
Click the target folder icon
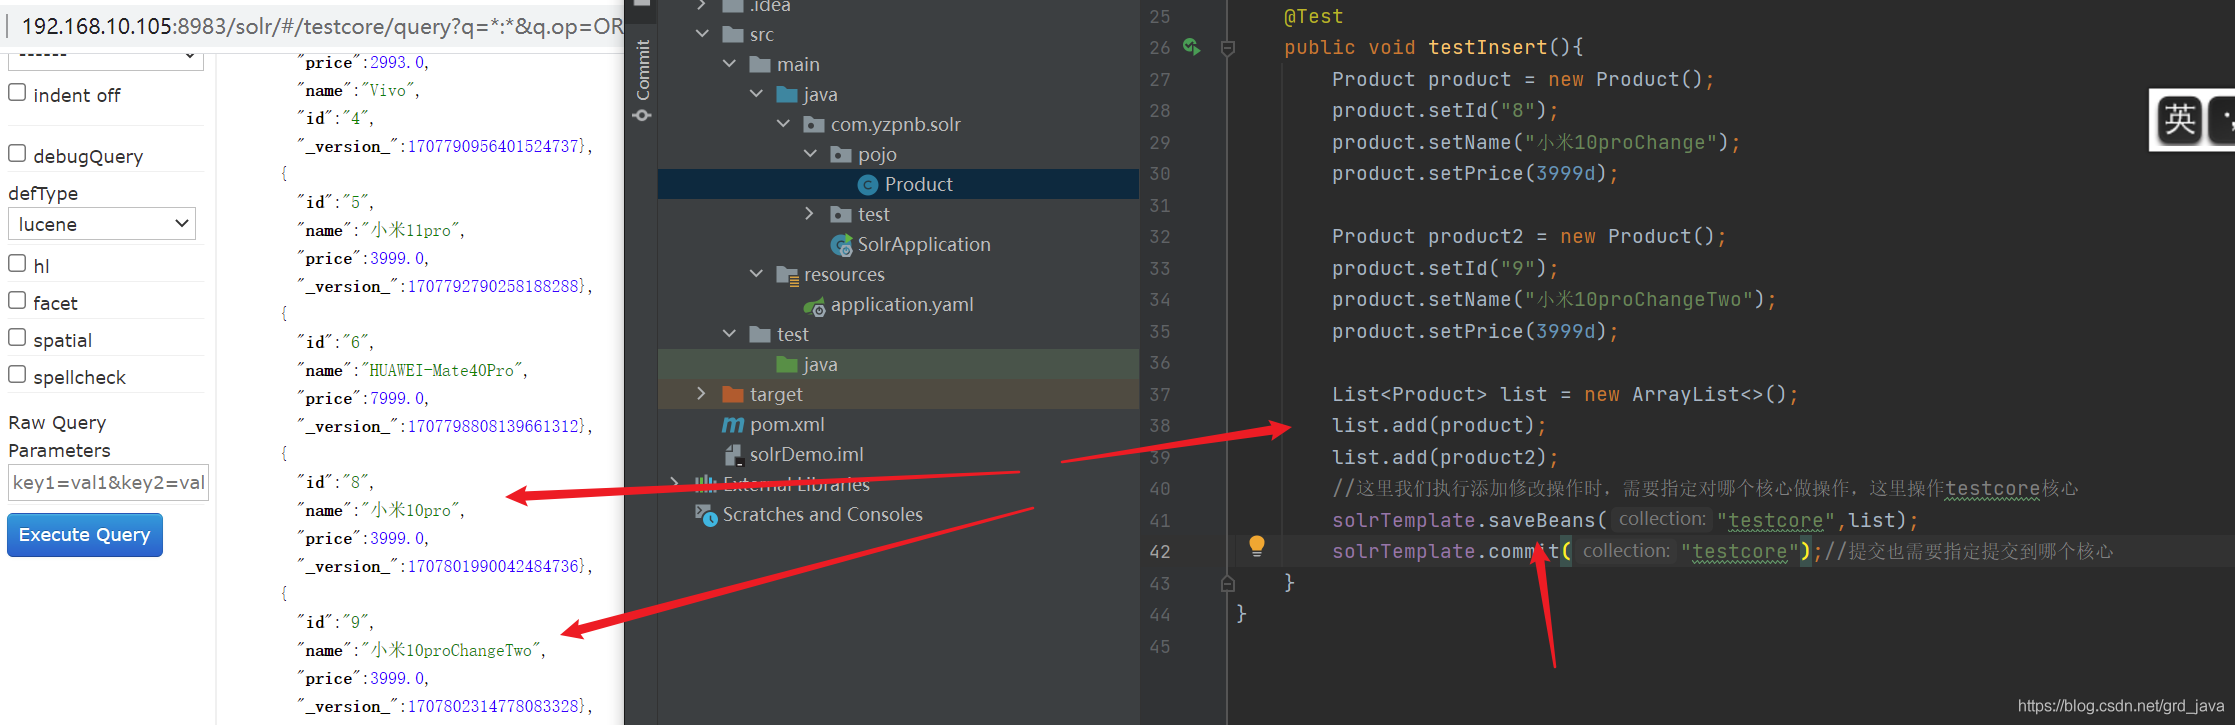(x=733, y=394)
